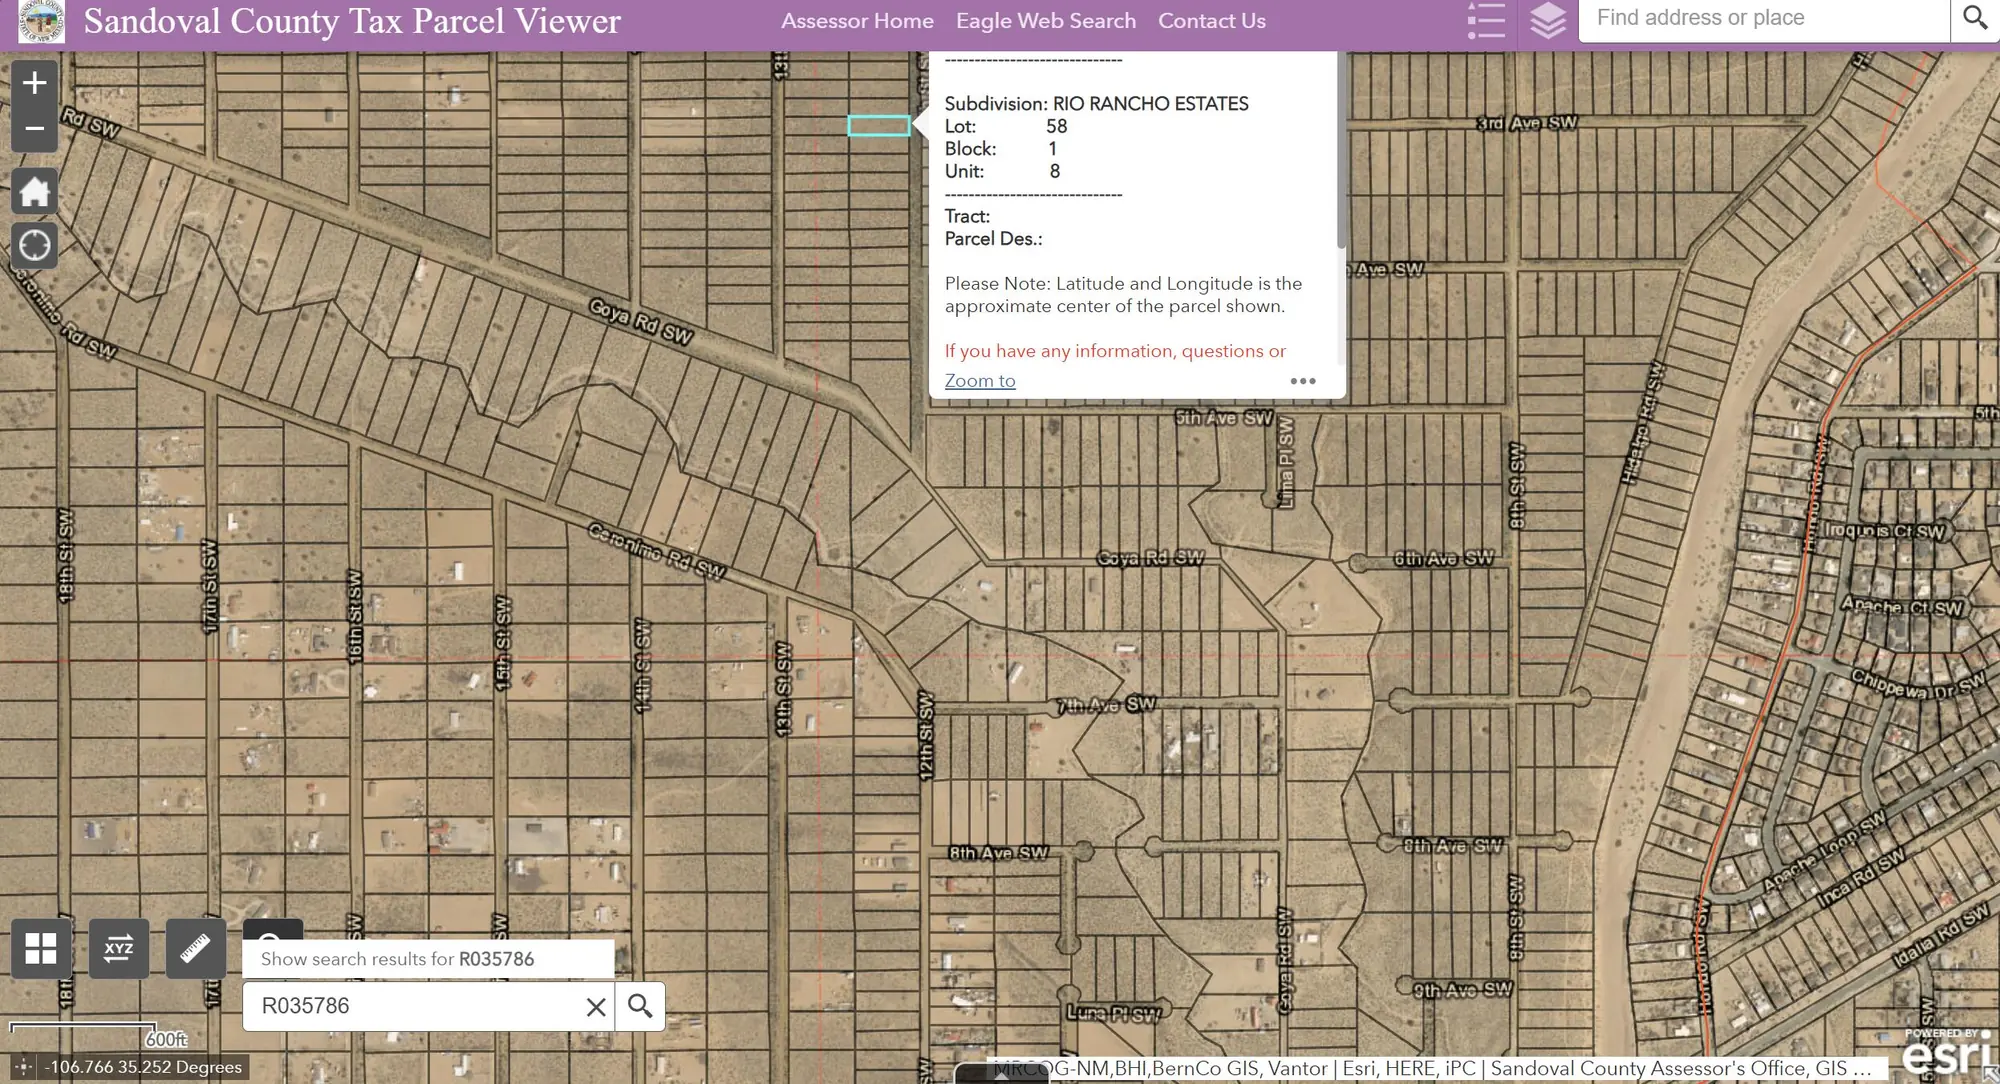2000x1084 pixels.
Task: Click the Sandoval County seal logo
Action: point(41,21)
